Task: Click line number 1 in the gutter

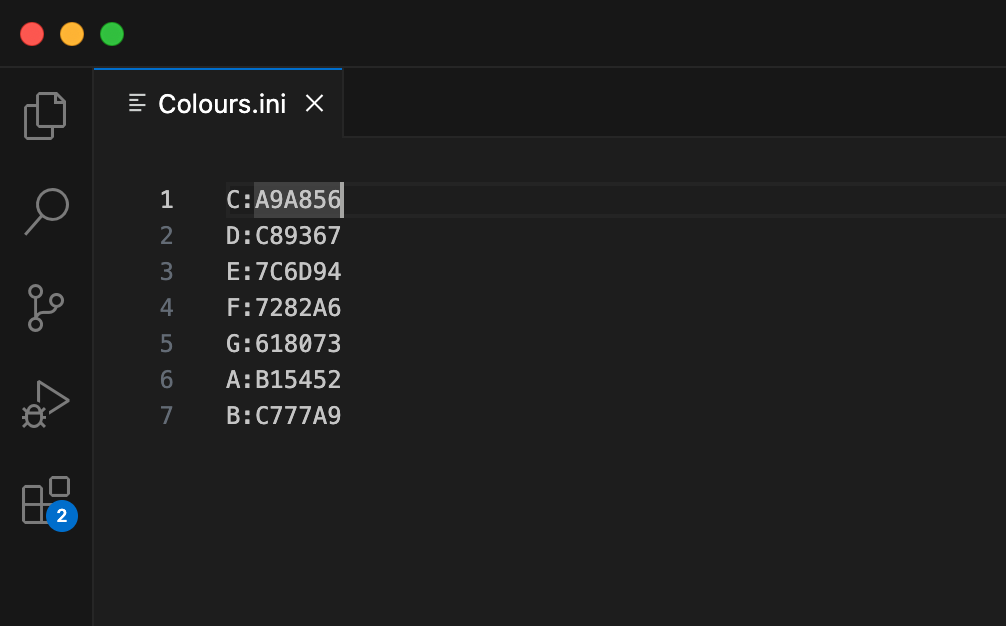Action: 167,200
